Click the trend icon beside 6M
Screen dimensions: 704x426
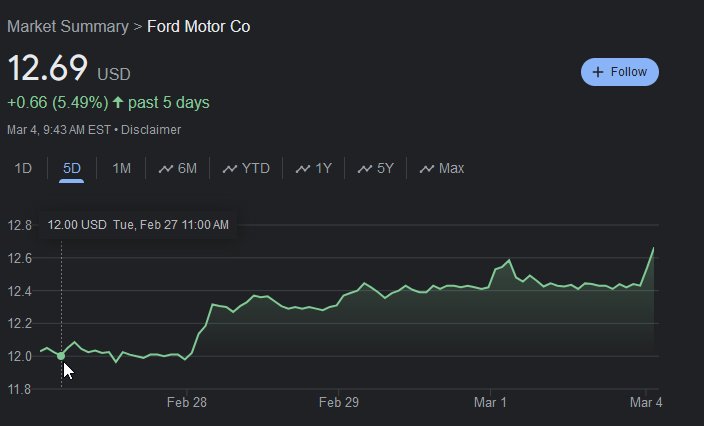[166, 169]
